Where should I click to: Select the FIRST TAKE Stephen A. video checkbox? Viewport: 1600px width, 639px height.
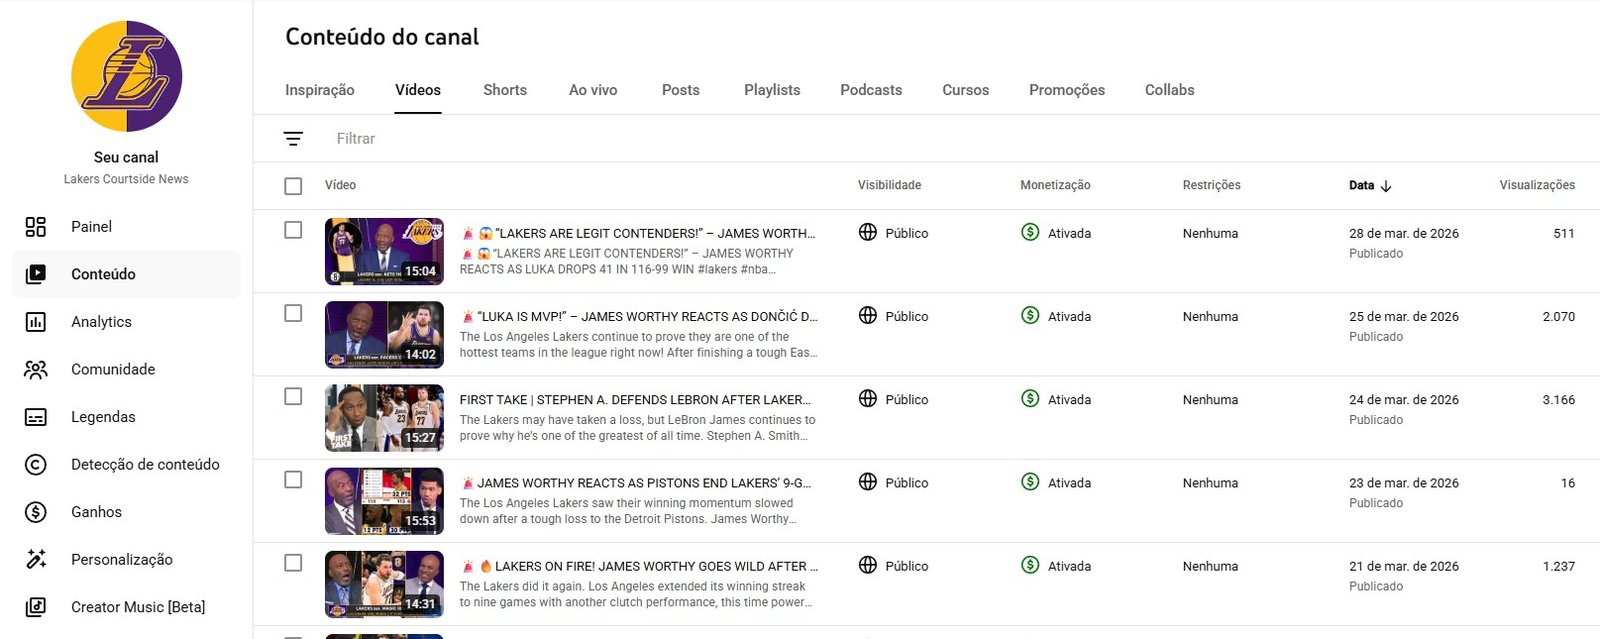click(x=293, y=396)
